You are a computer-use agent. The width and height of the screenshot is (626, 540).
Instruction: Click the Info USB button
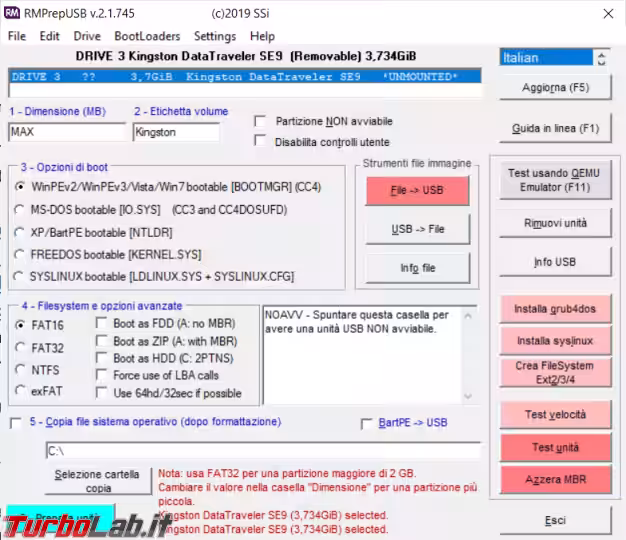point(555,262)
